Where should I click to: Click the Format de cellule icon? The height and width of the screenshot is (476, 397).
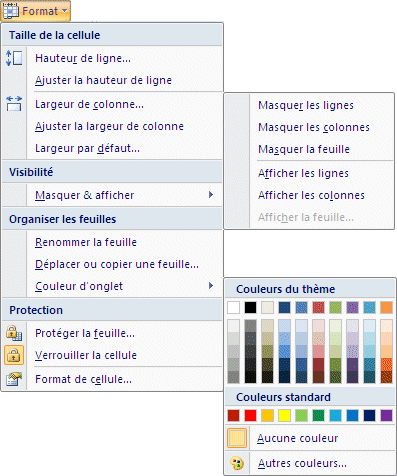coord(14,379)
